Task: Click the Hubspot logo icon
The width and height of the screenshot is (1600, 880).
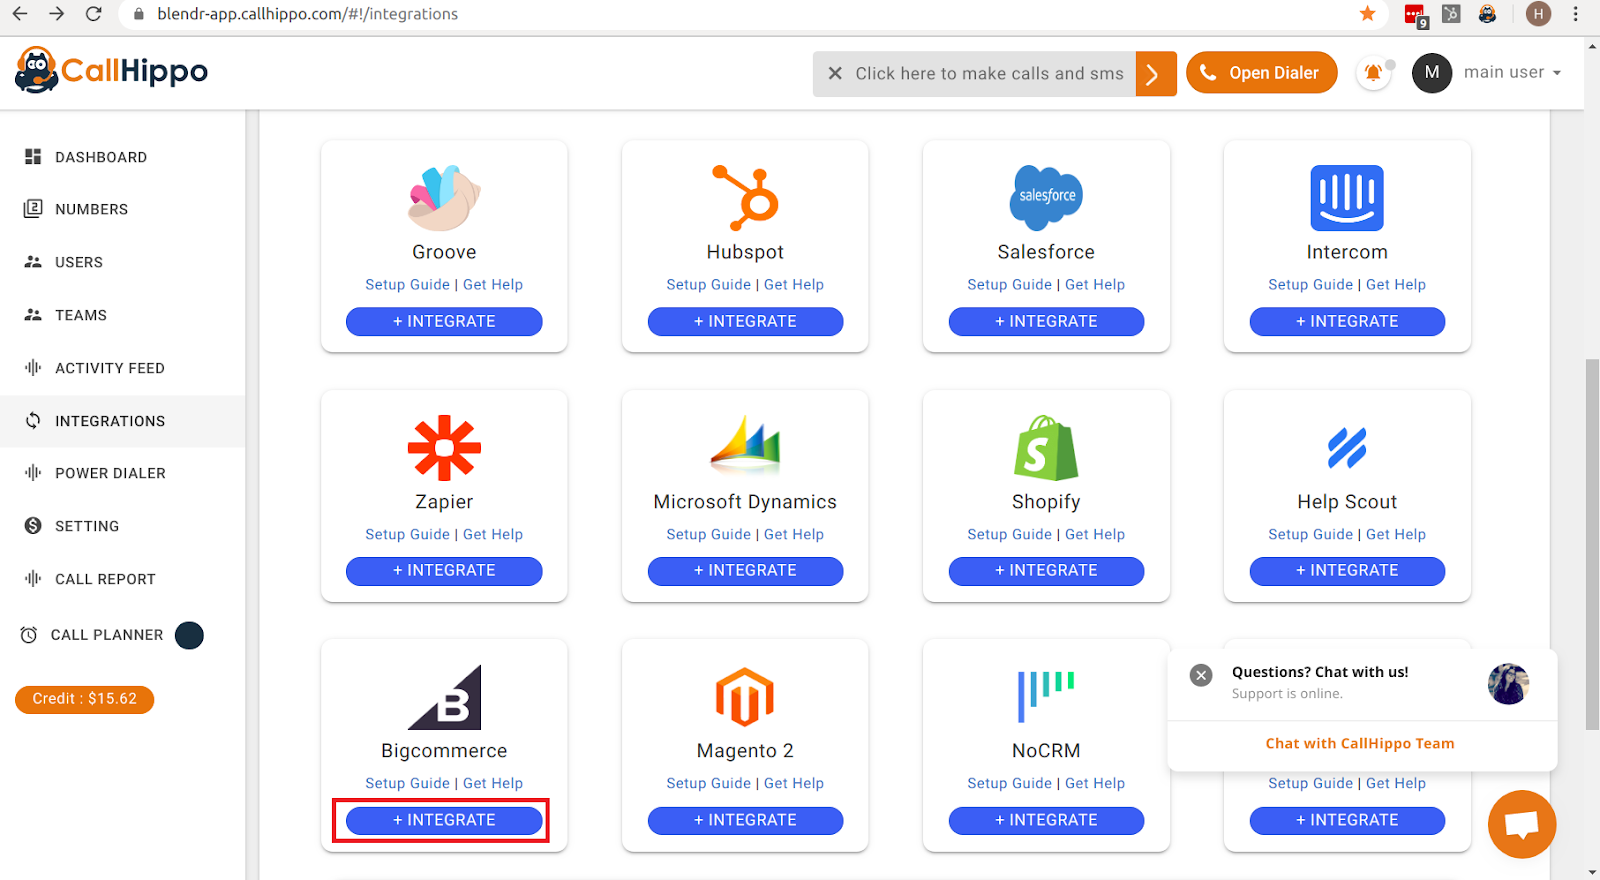Action: (745, 198)
